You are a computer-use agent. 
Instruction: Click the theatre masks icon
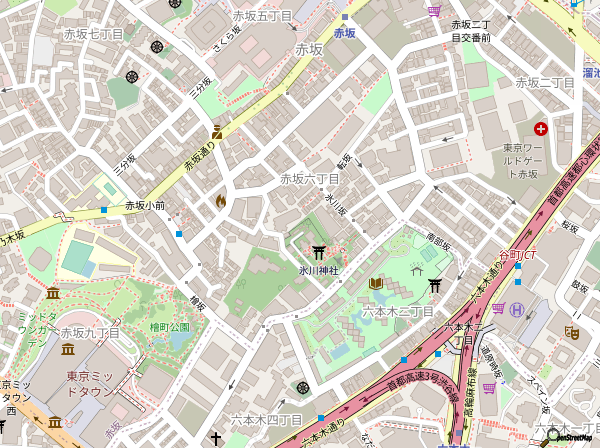pos(572,331)
